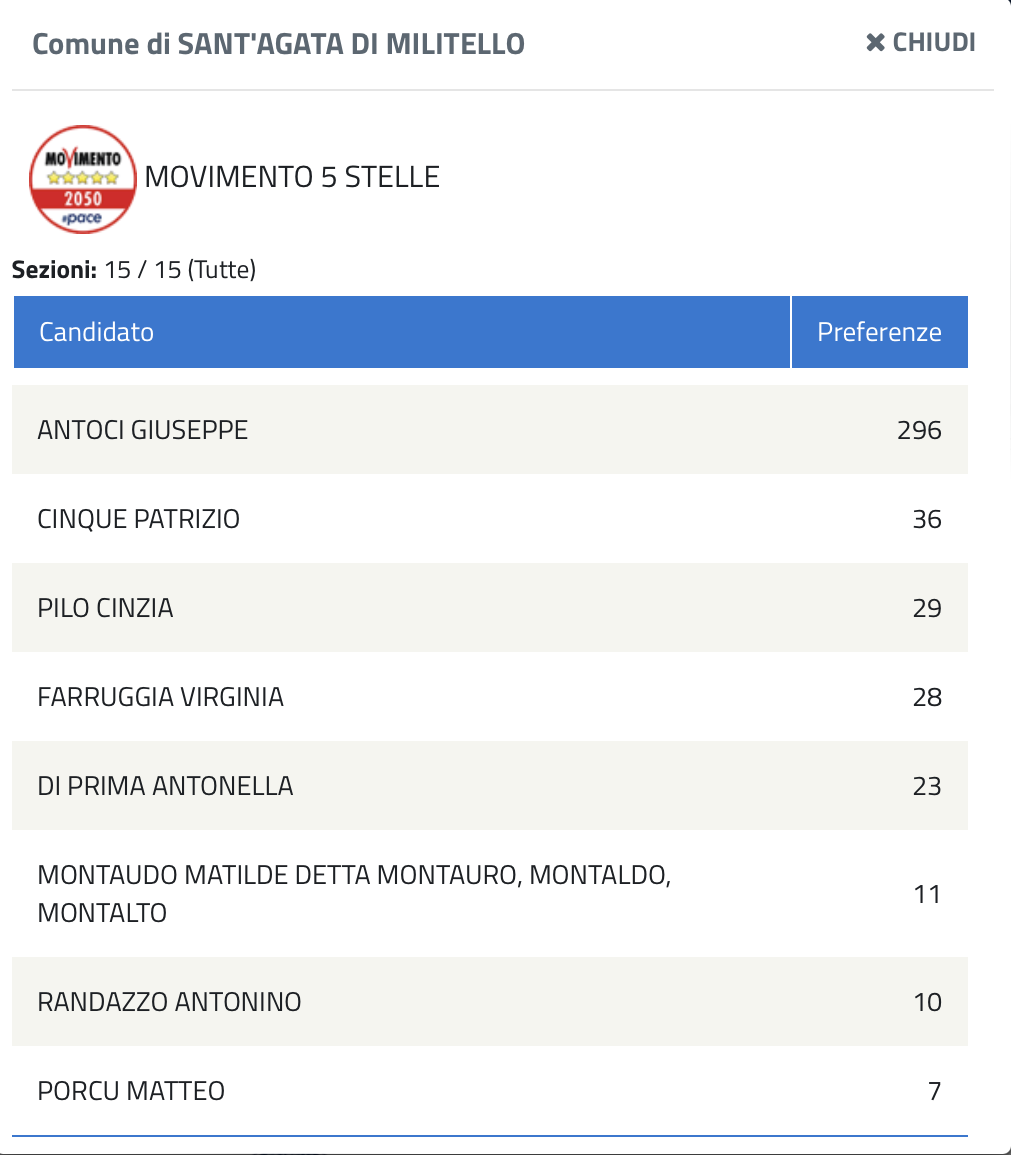Screen dimensions: 1011x1155
Task: Click the Comune di SANT'AGATA DI MILITELLO title
Action: point(279,44)
